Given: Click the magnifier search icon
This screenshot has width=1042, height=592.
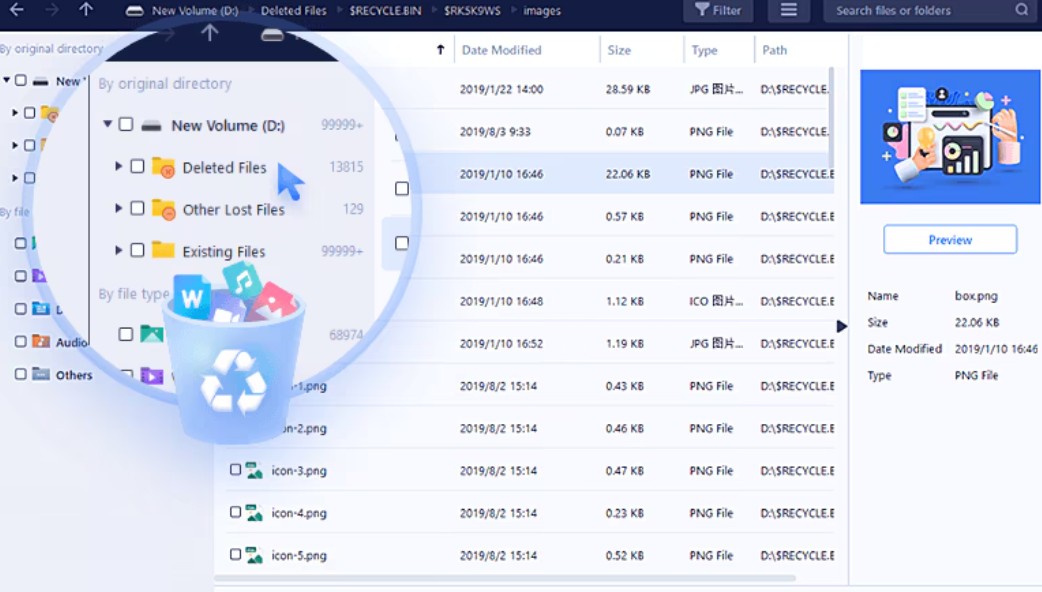Looking at the screenshot, I should [1021, 10].
